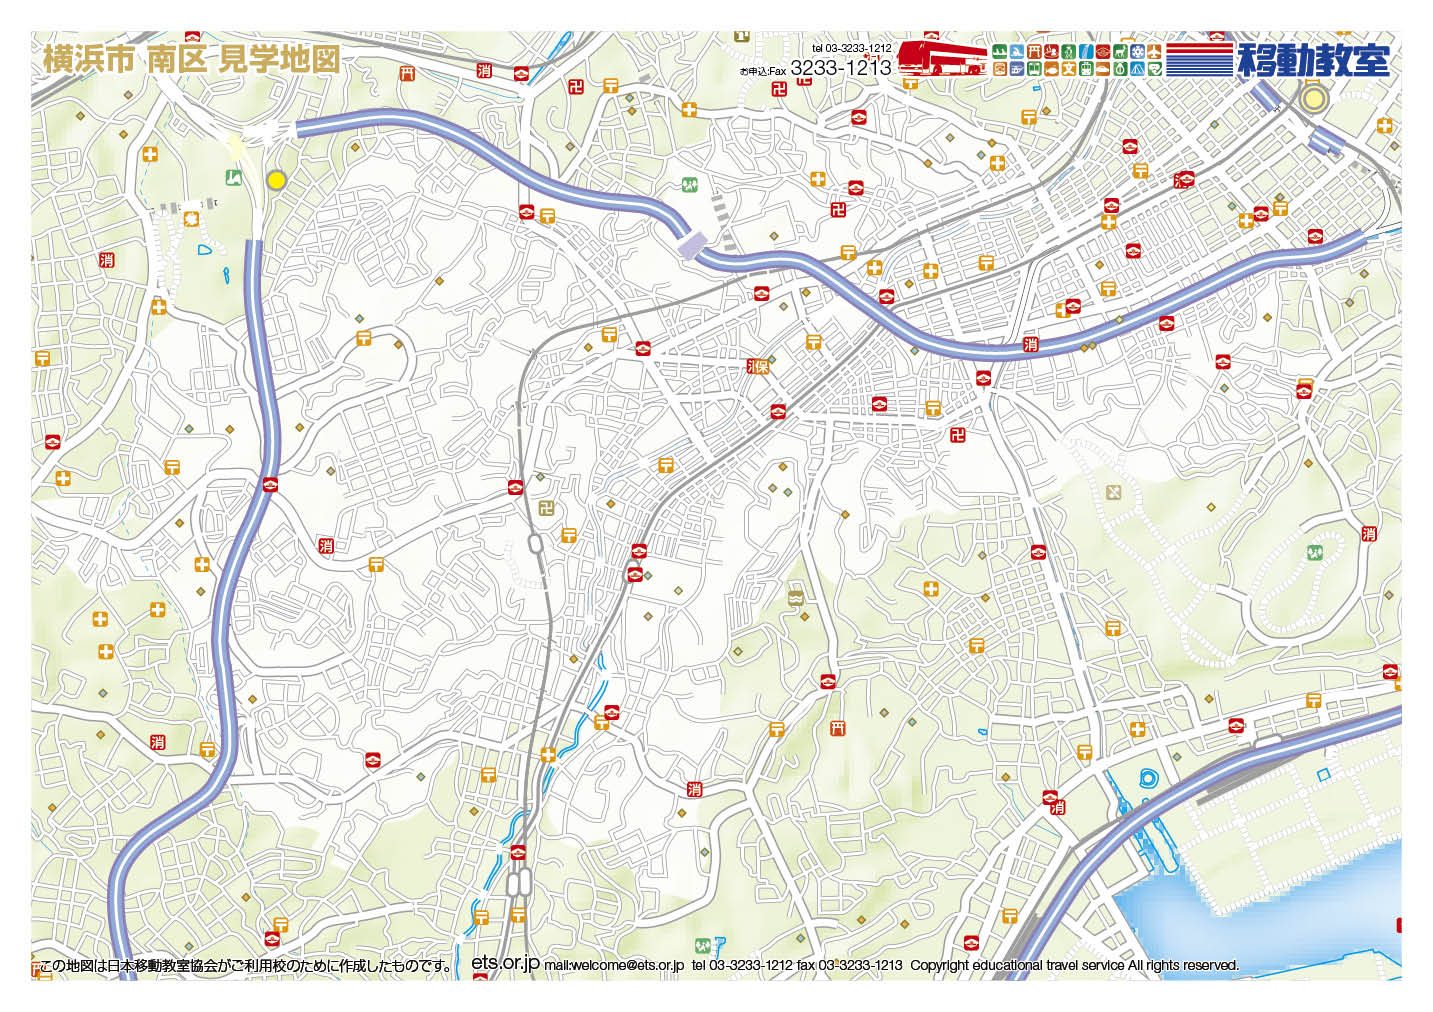1433x1012 pixels.
Task: Click the 消 fire station icon on expressway
Action: point(1030,344)
